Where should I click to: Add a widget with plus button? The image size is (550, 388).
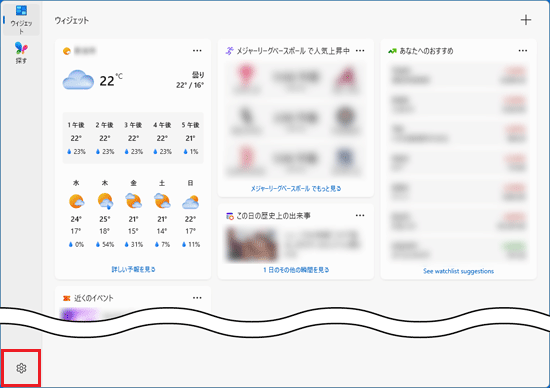click(x=525, y=20)
